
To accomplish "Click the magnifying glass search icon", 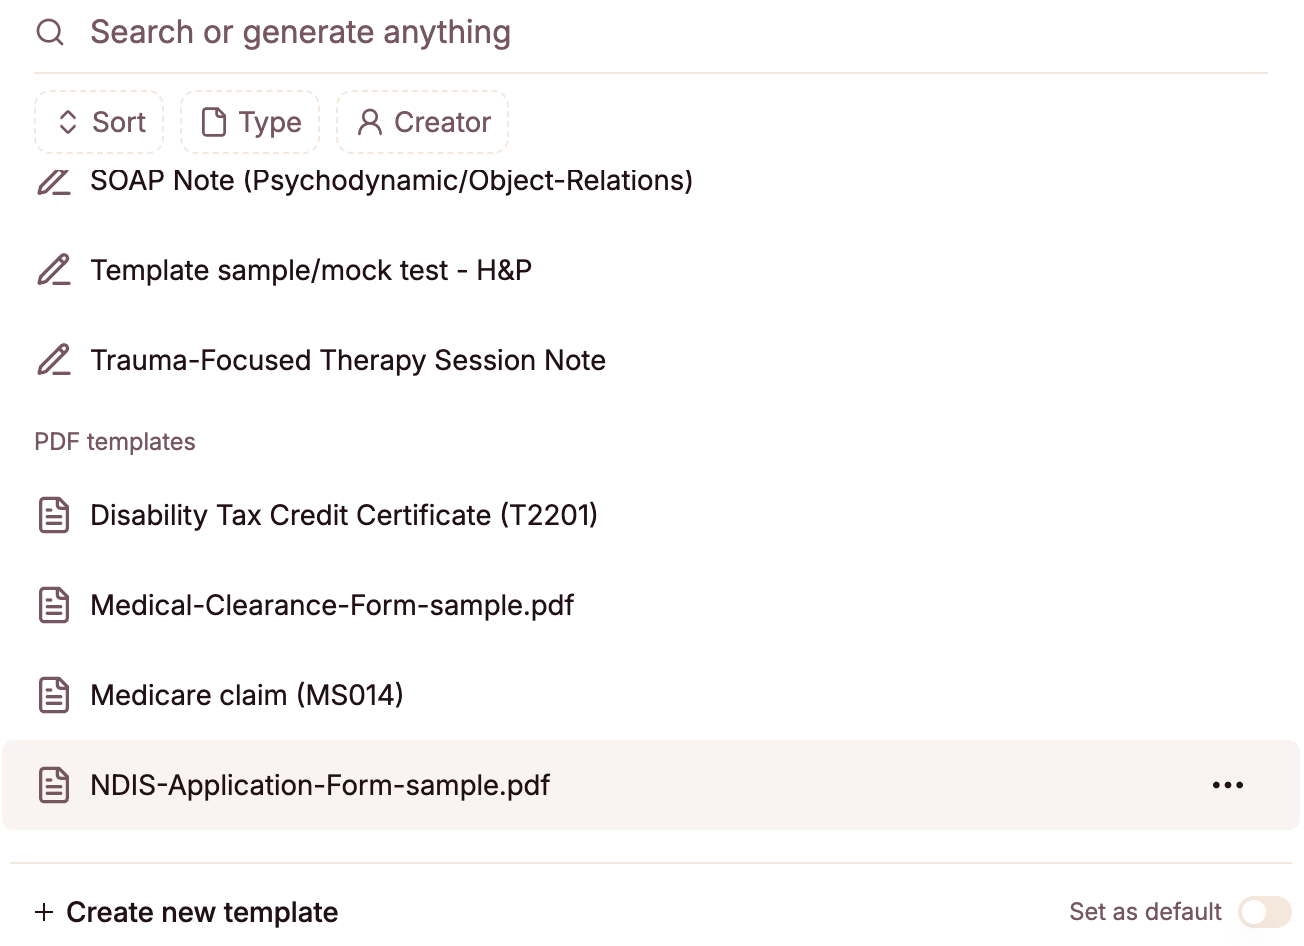I will pyautogui.click(x=49, y=31).
